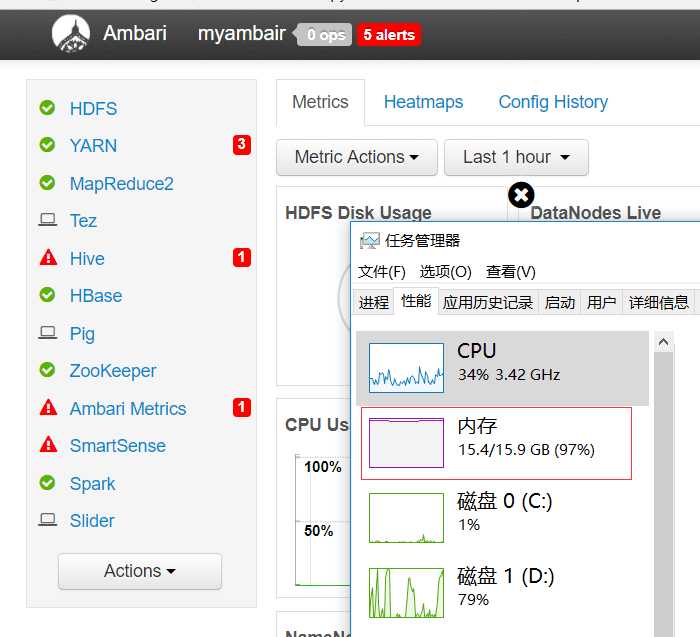
Task: Open the HBase service link
Action: (x=96, y=296)
